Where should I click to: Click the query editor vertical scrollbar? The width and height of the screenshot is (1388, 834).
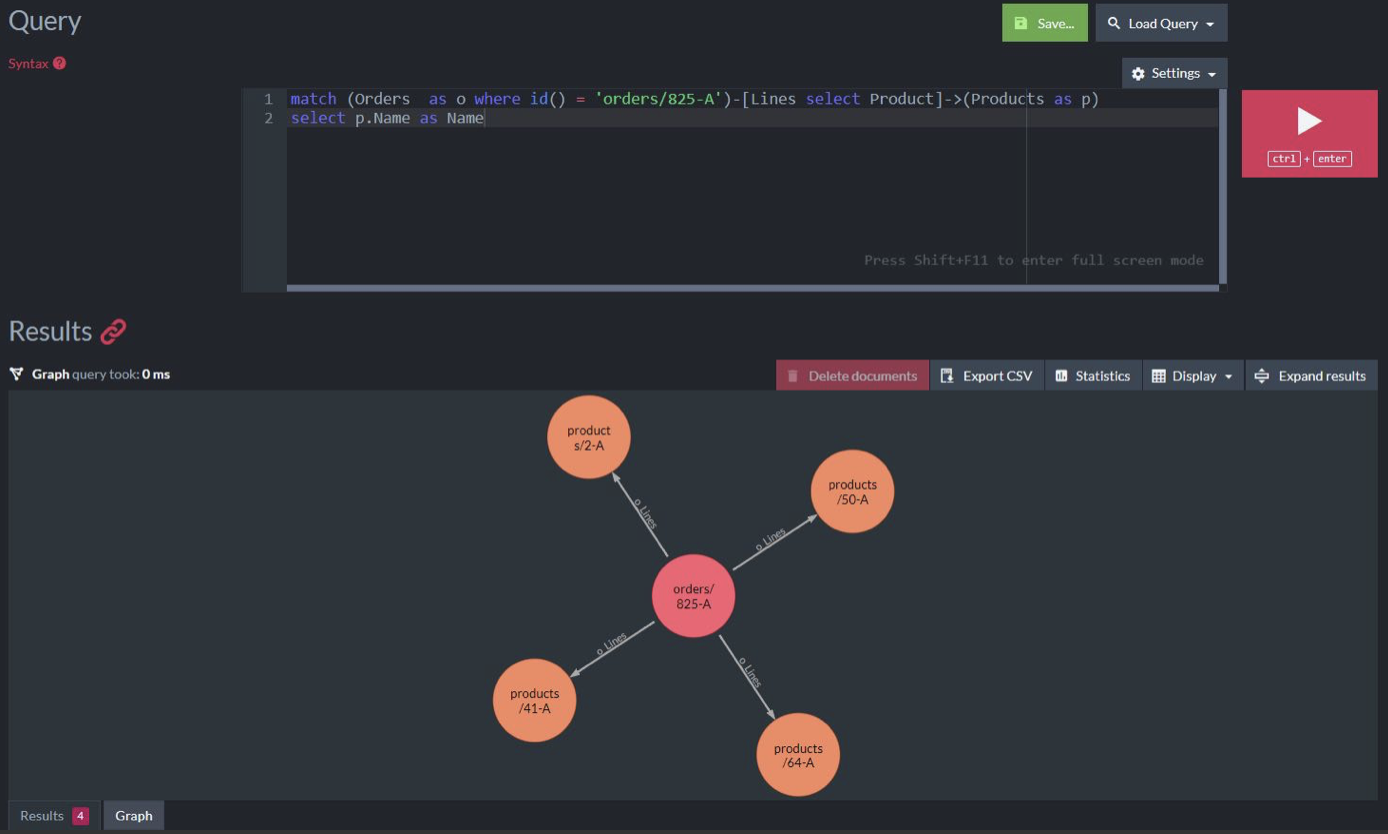tap(1223, 186)
